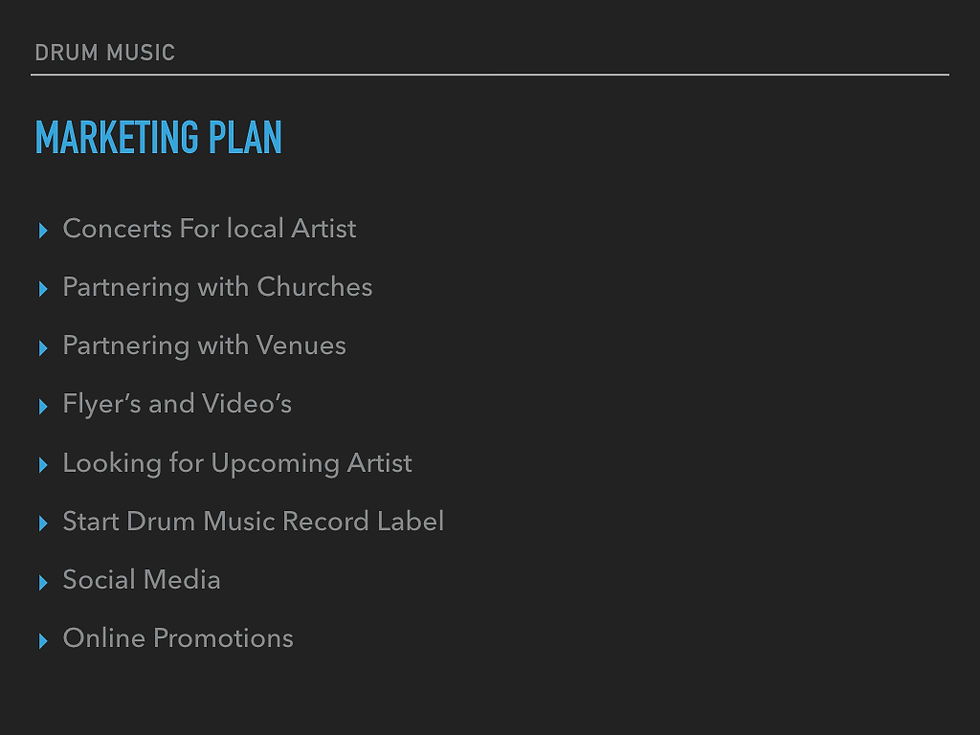
Task: Click the bullet arrow beside Looking for Upcoming Artist
Action: click(x=43, y=465)
